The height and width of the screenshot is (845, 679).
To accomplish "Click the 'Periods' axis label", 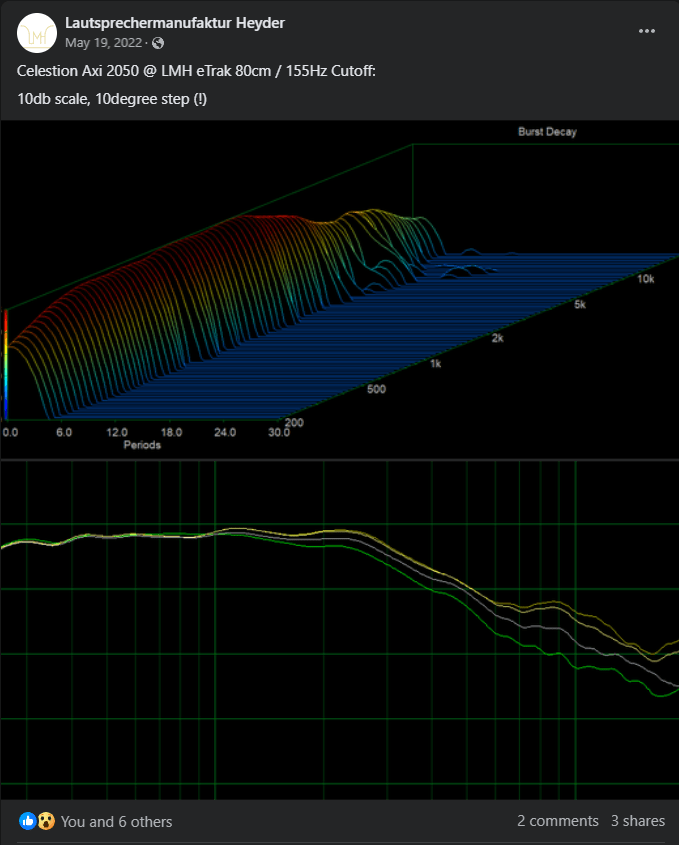I will 142,445.
